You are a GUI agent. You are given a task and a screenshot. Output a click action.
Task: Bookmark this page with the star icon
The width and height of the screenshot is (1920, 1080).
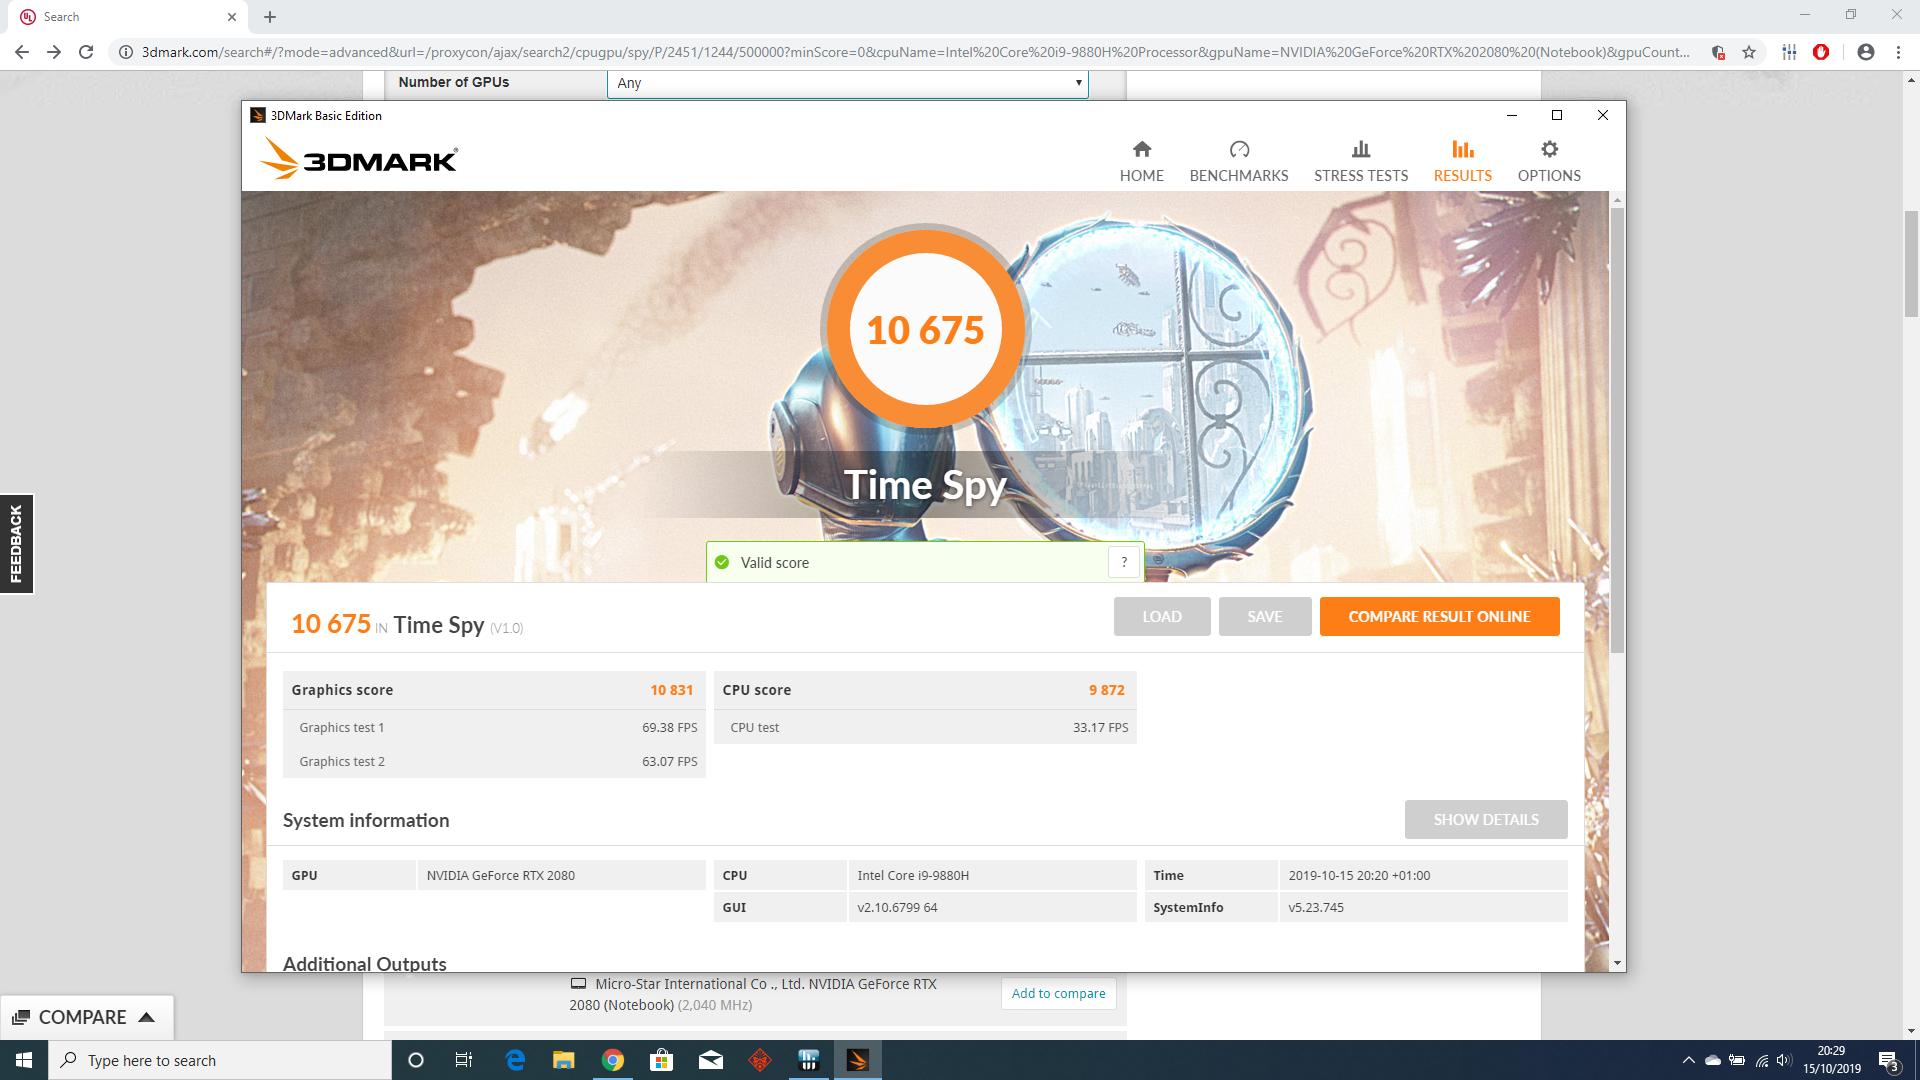(x=1749, y=52)
